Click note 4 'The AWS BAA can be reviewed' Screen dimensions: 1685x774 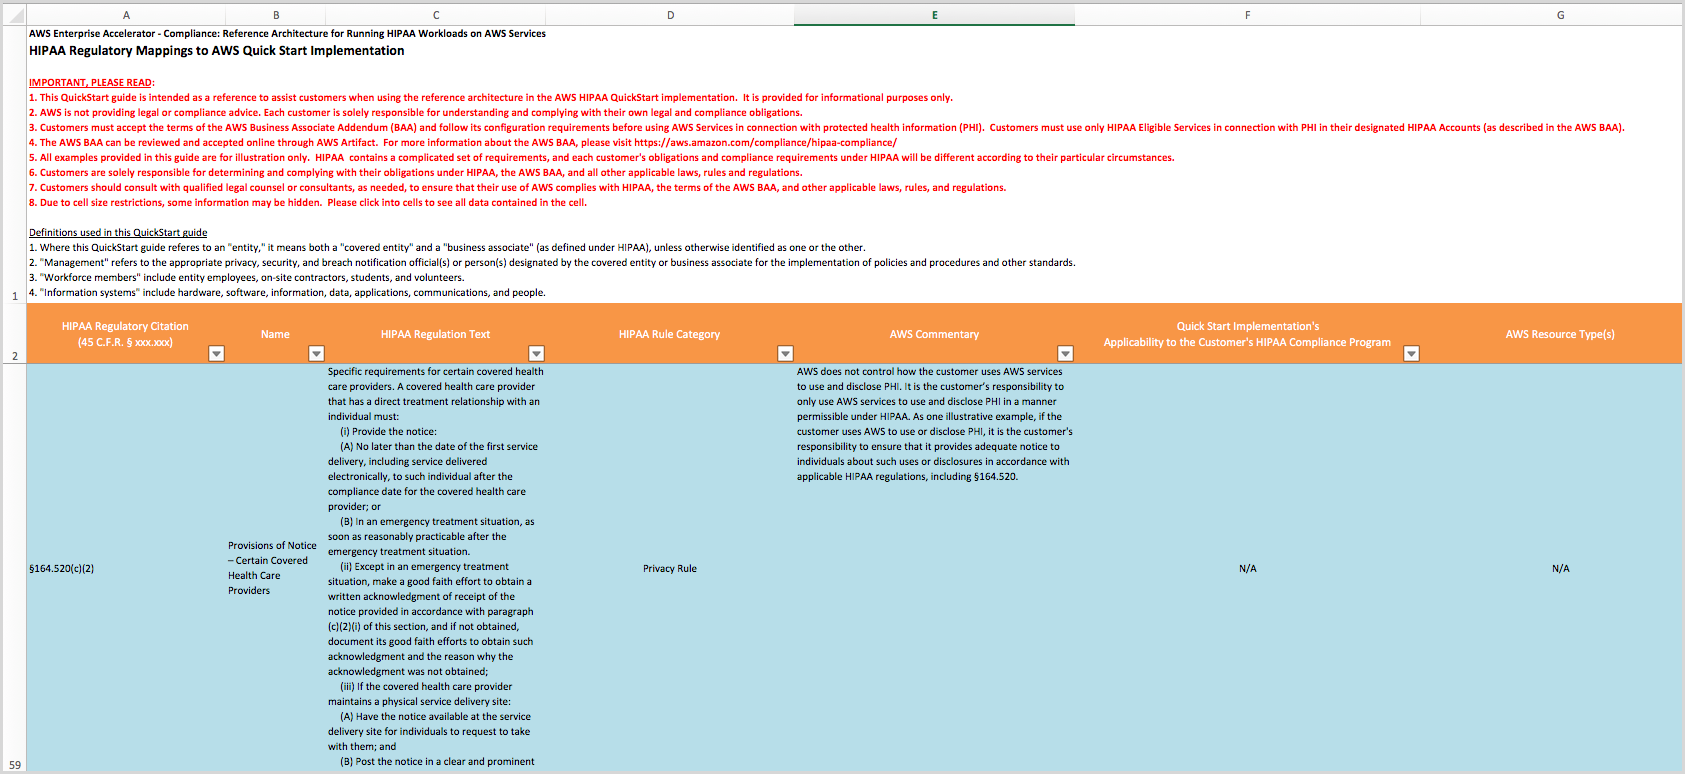tap(463, 143)
